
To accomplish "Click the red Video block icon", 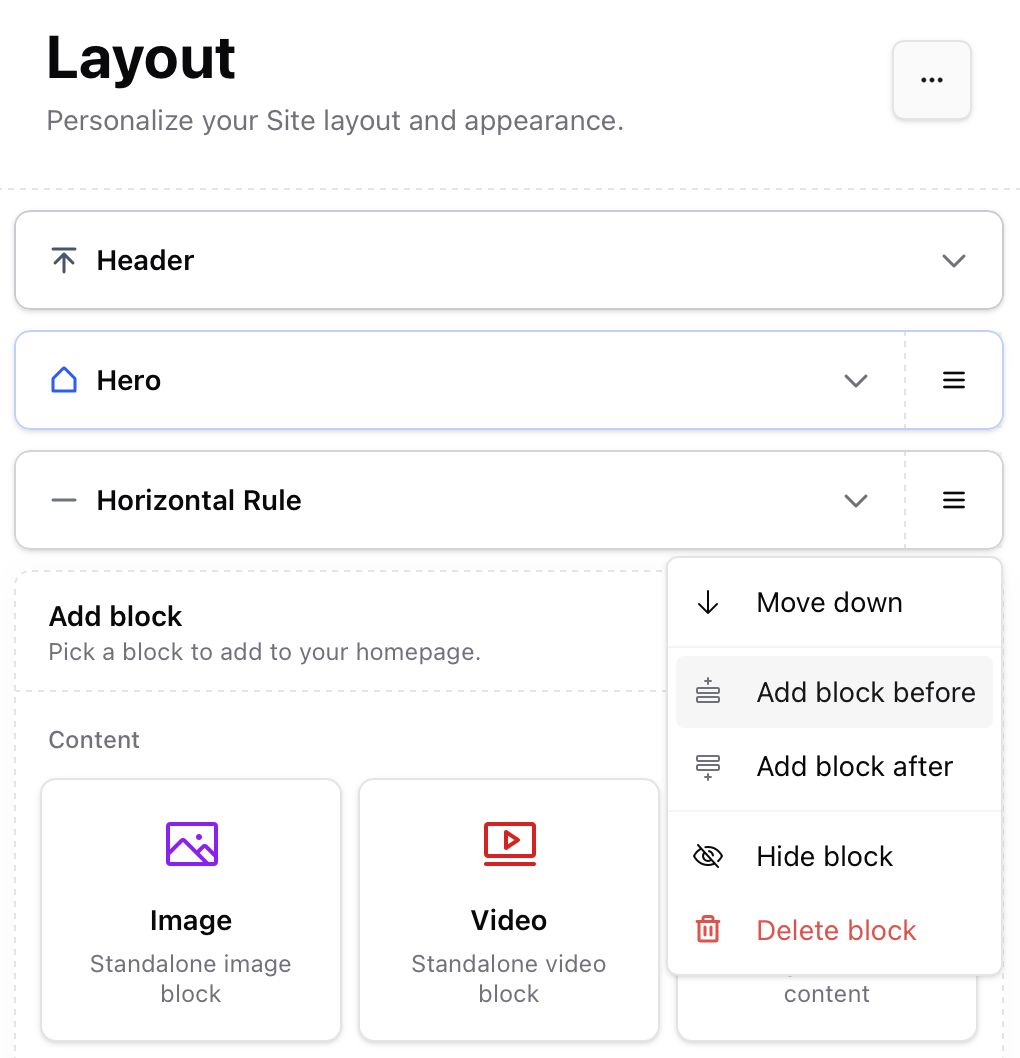I will pyautogui.click(x=508, y=843).
